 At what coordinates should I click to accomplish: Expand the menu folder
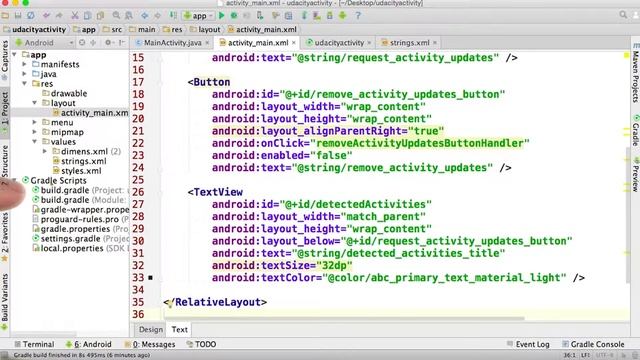point(35,122)
